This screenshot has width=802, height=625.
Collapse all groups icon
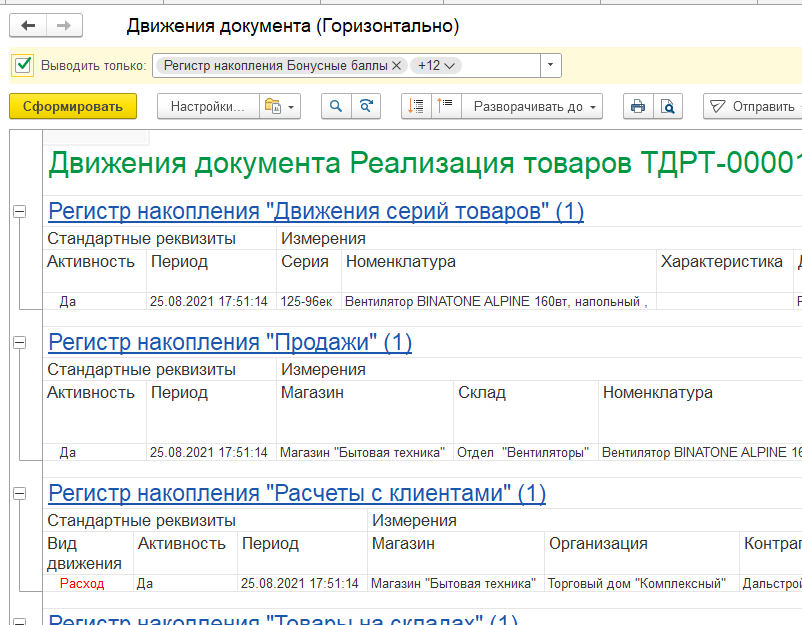(416, 106)
